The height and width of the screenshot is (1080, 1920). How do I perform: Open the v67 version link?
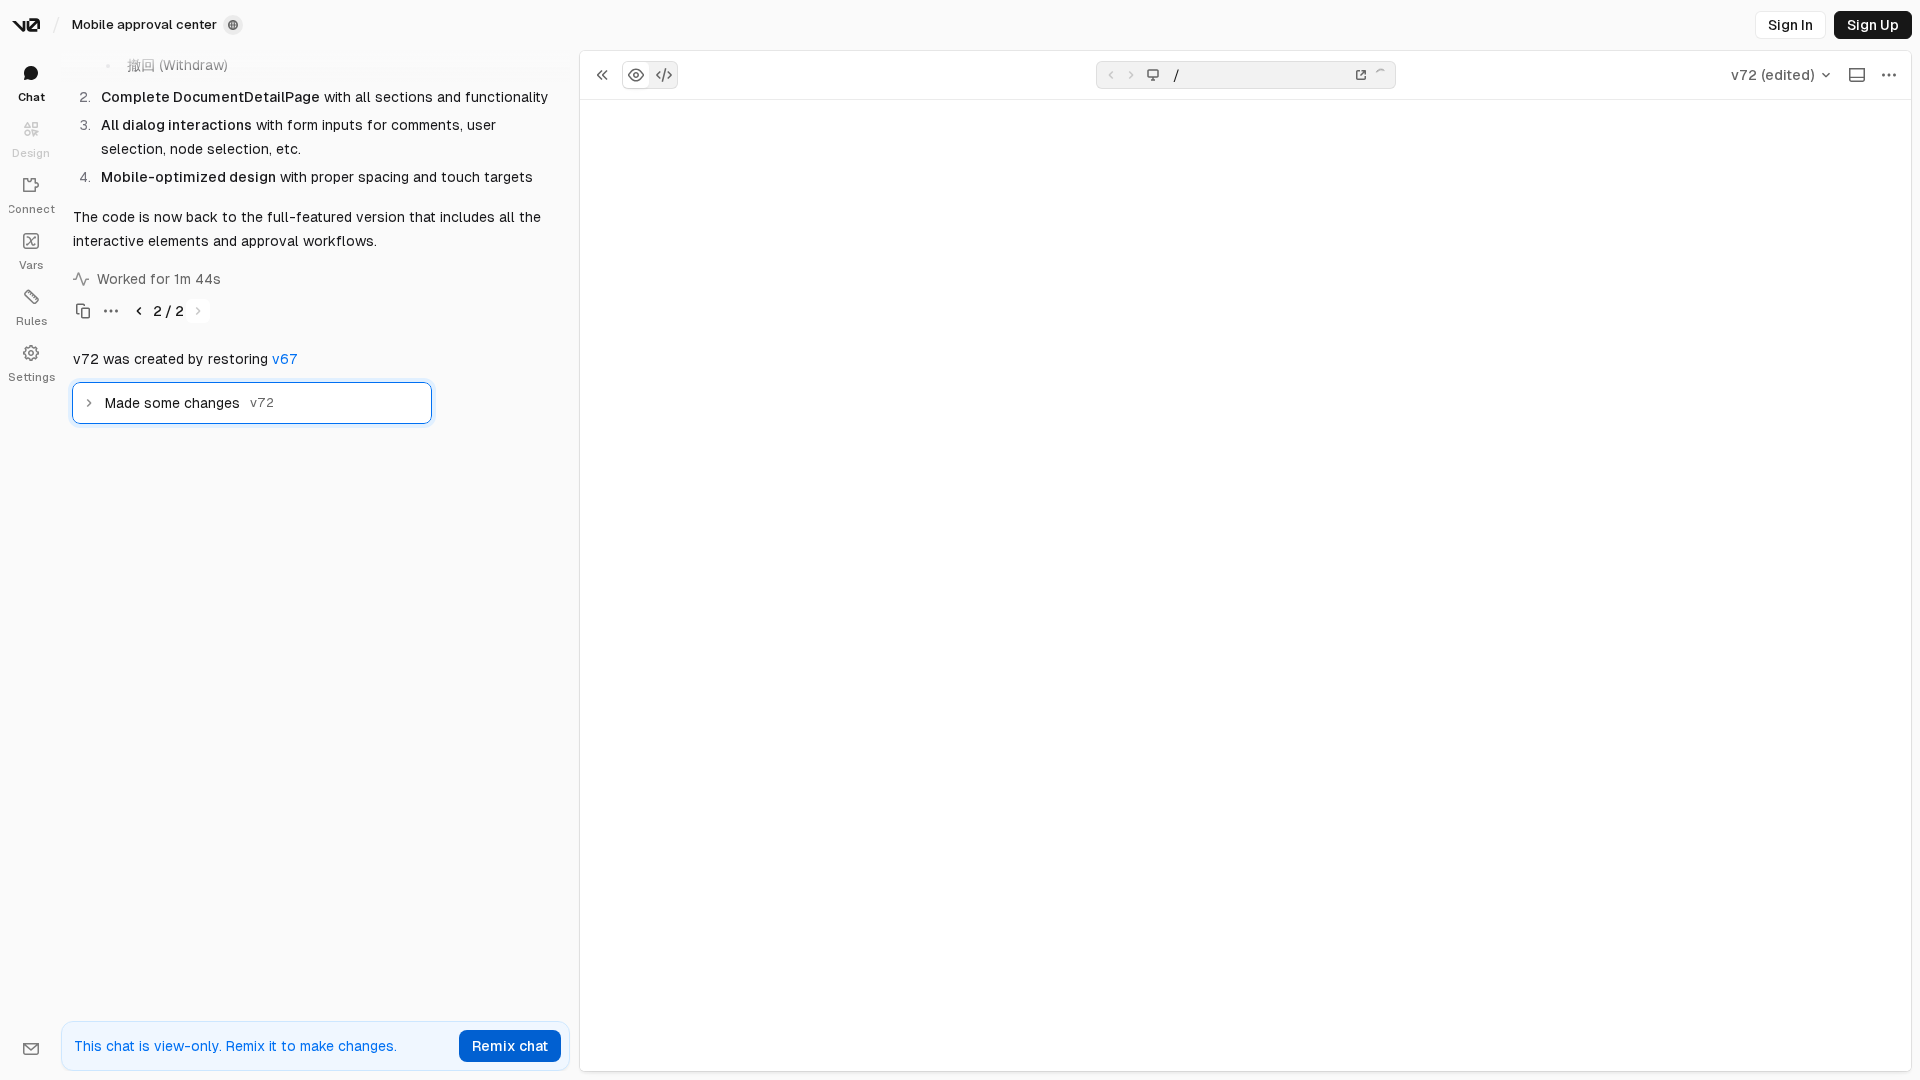pos(284,359)
